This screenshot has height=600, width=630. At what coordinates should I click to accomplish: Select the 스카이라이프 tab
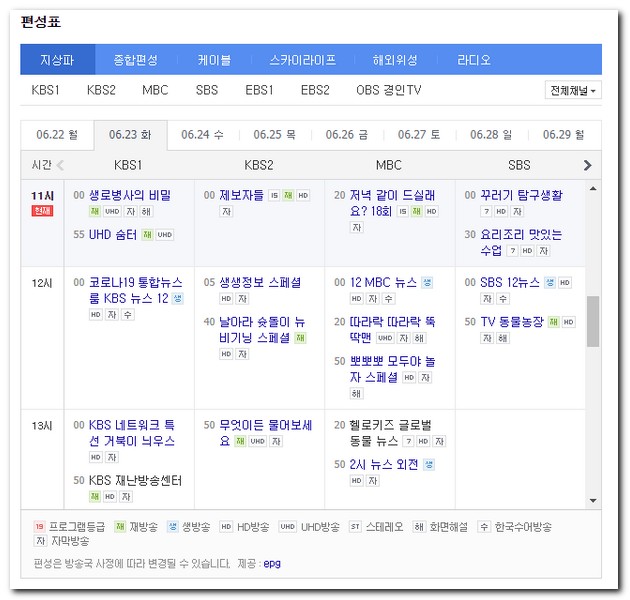(x=302, y=60)
